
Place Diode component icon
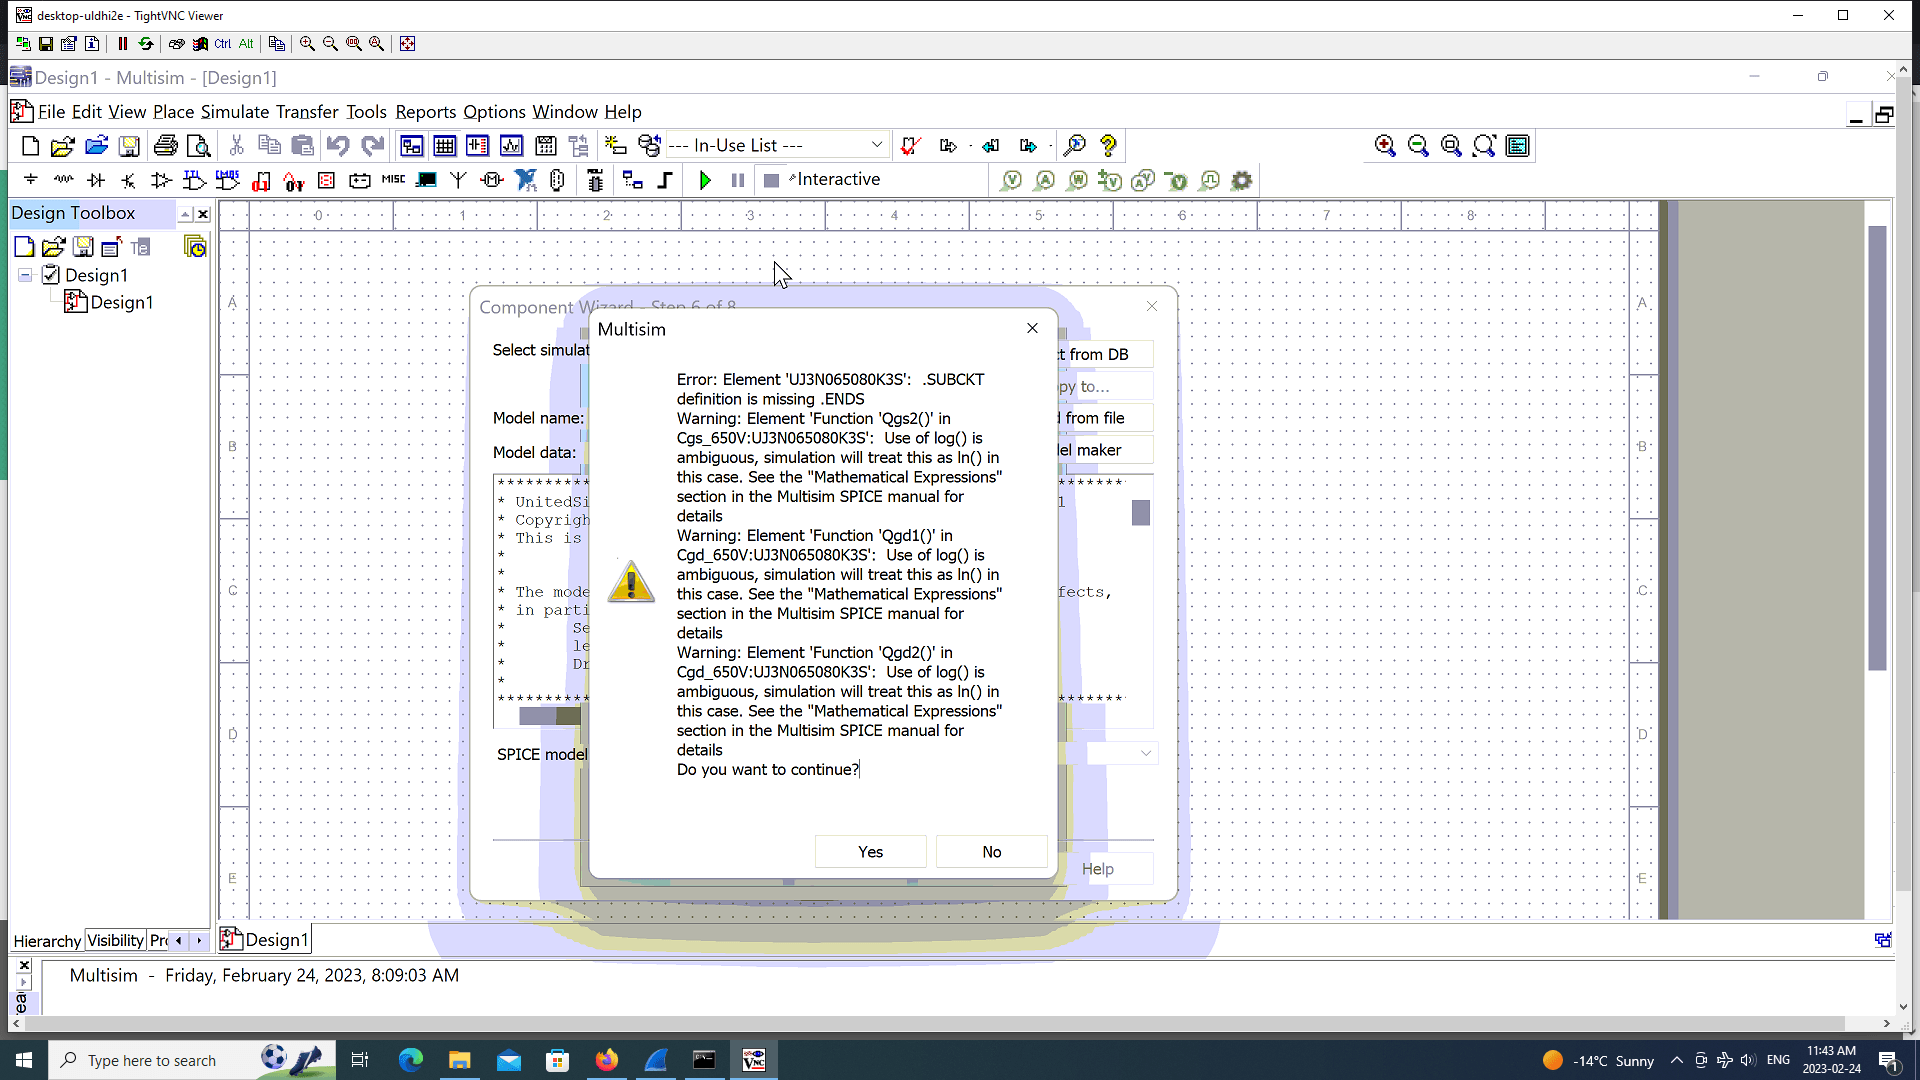point(96,180)
